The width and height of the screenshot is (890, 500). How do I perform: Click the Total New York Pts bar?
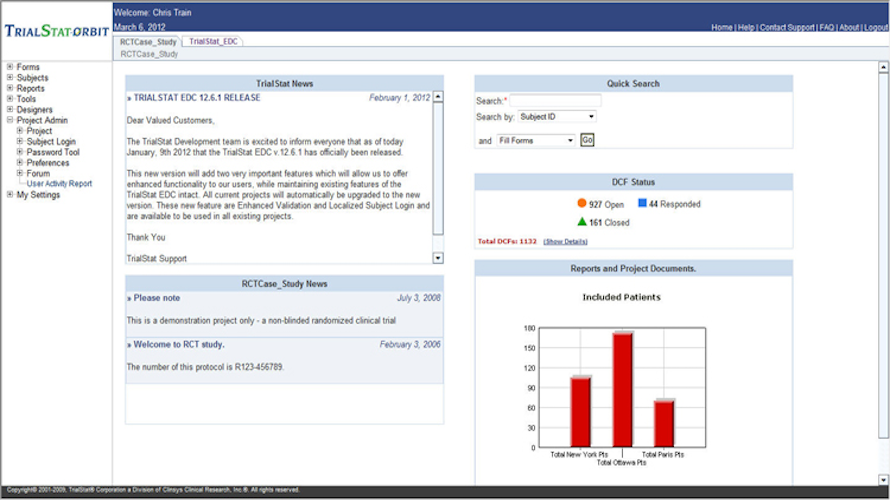(581, 411)
